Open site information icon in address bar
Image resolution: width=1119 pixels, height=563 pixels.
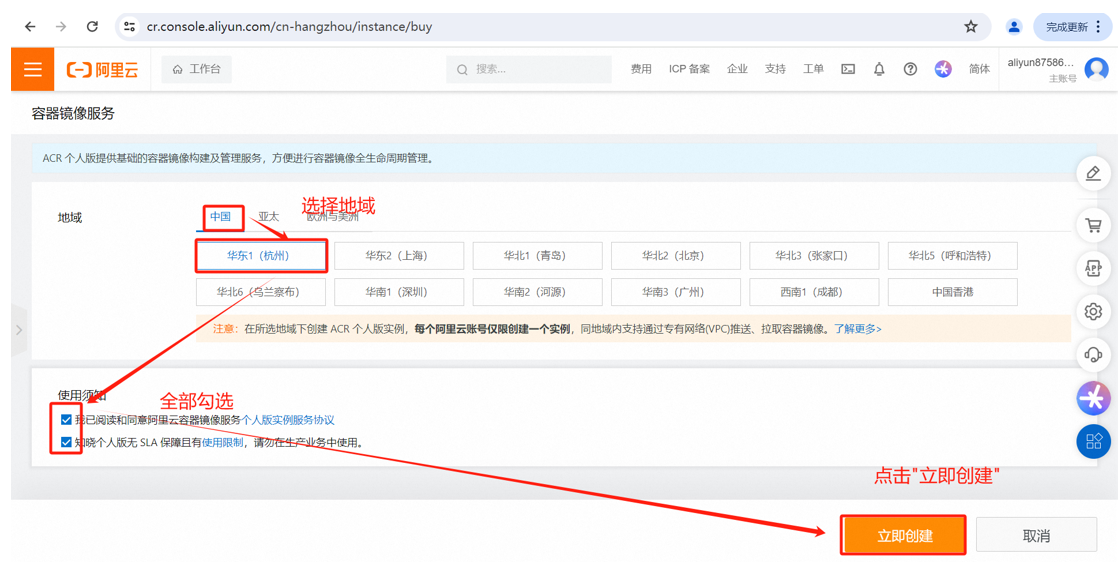pyautogui.click(x=129, y=27)
